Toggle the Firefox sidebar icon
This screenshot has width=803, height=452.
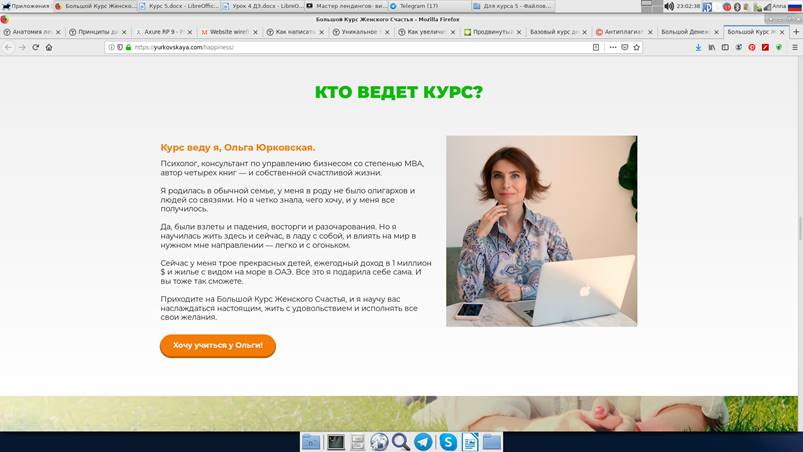(x=725, y=47)
